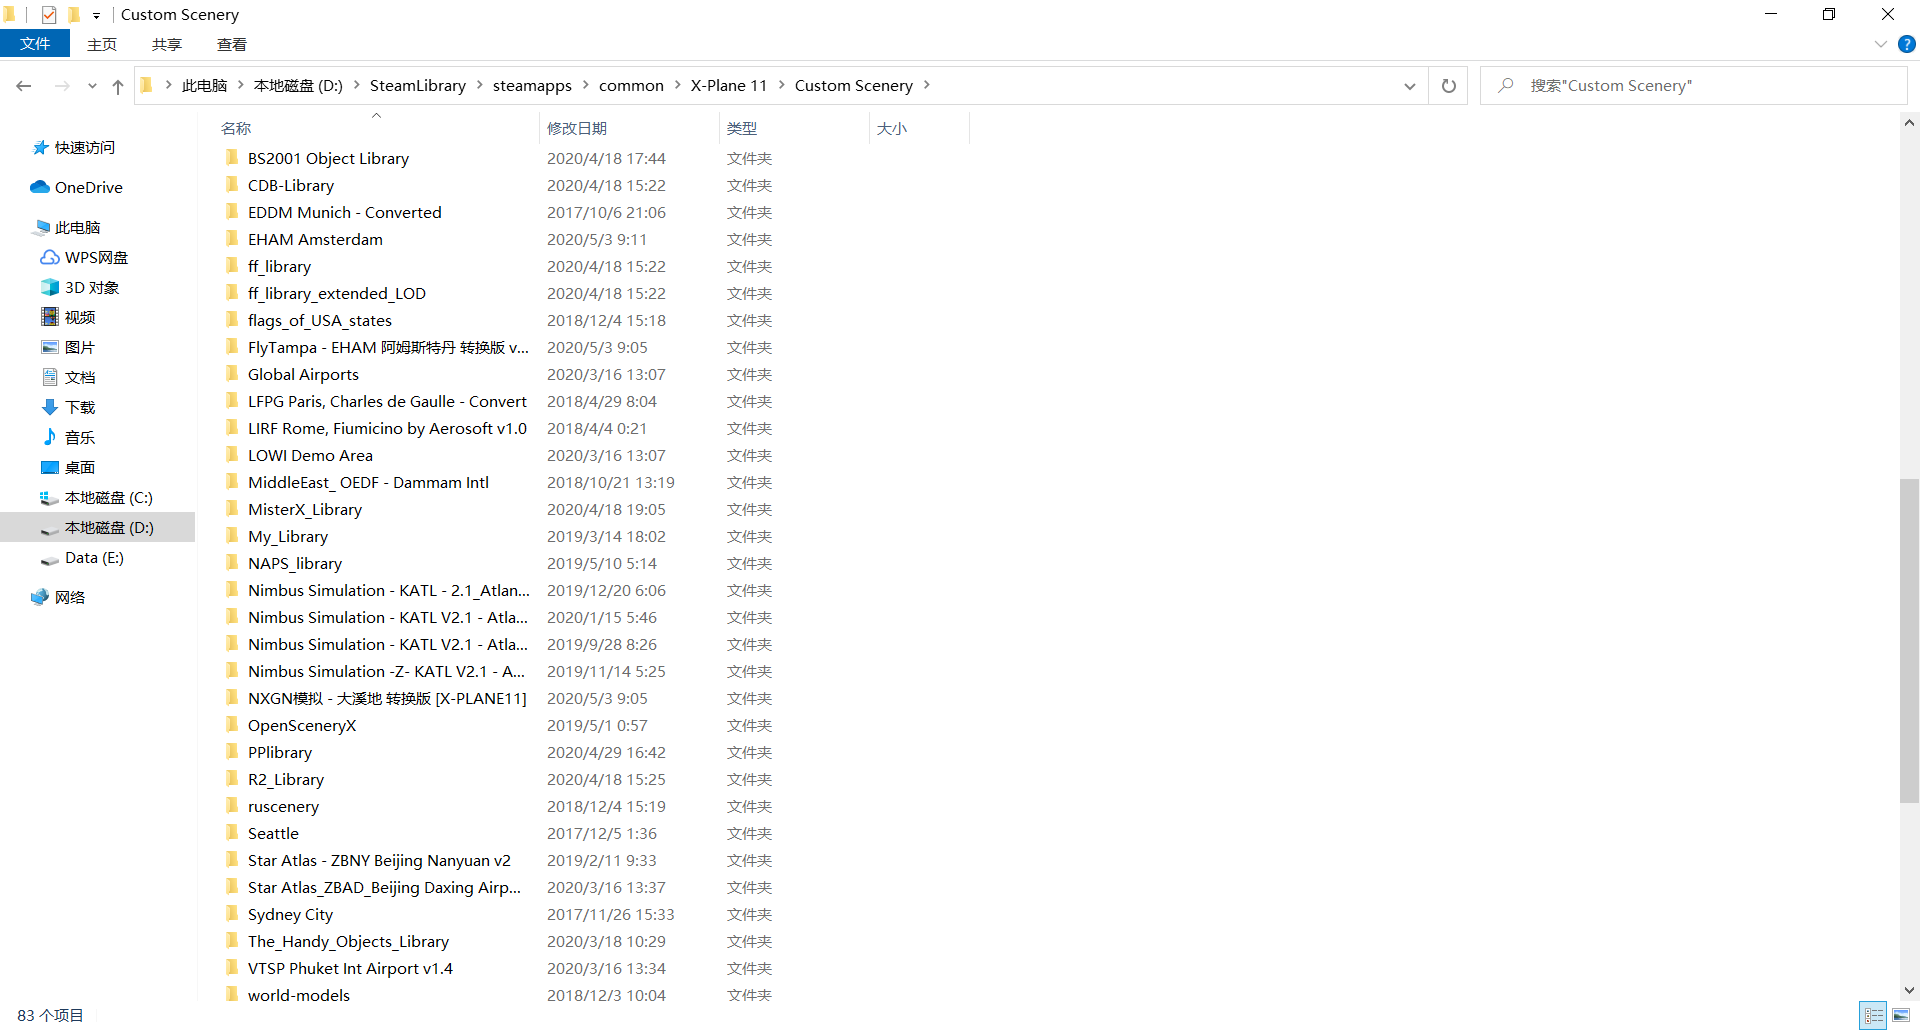The width and height of the screenshot is (1920, 1030).
Task: Select 本地磁盘 (C:) drive
Action: coord(96,498)
